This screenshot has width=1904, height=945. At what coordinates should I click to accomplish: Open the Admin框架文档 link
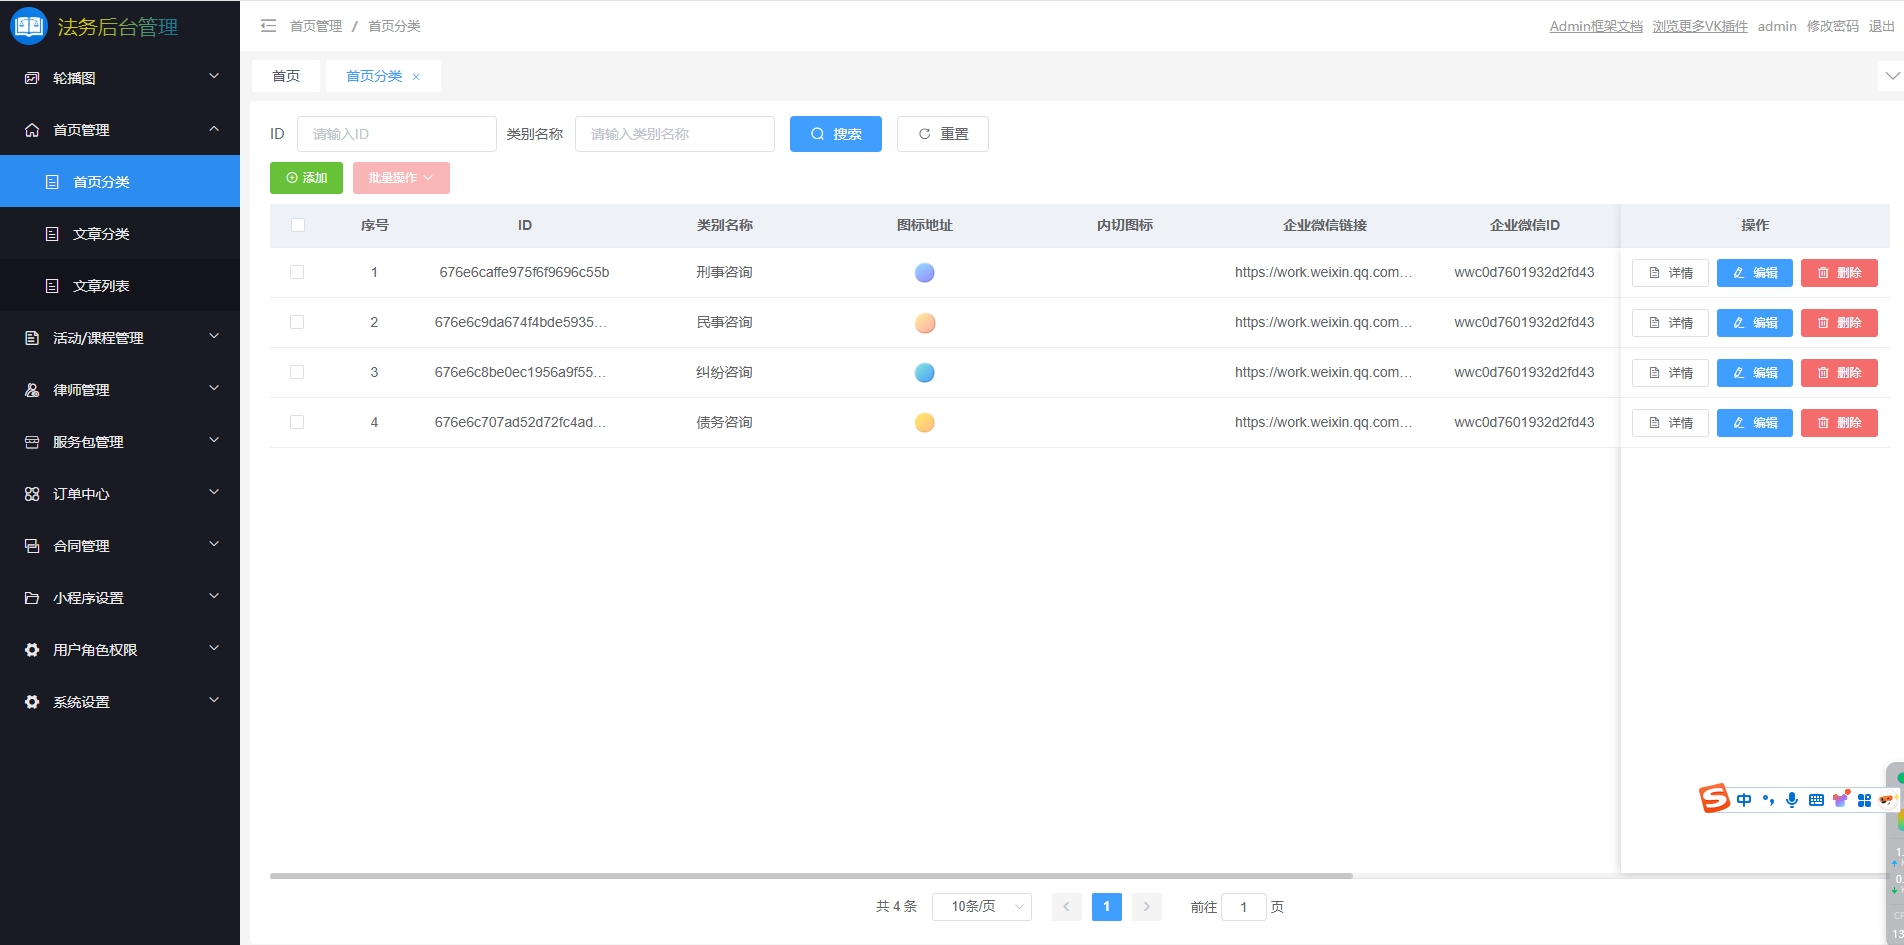click(x=1596, y=26)
